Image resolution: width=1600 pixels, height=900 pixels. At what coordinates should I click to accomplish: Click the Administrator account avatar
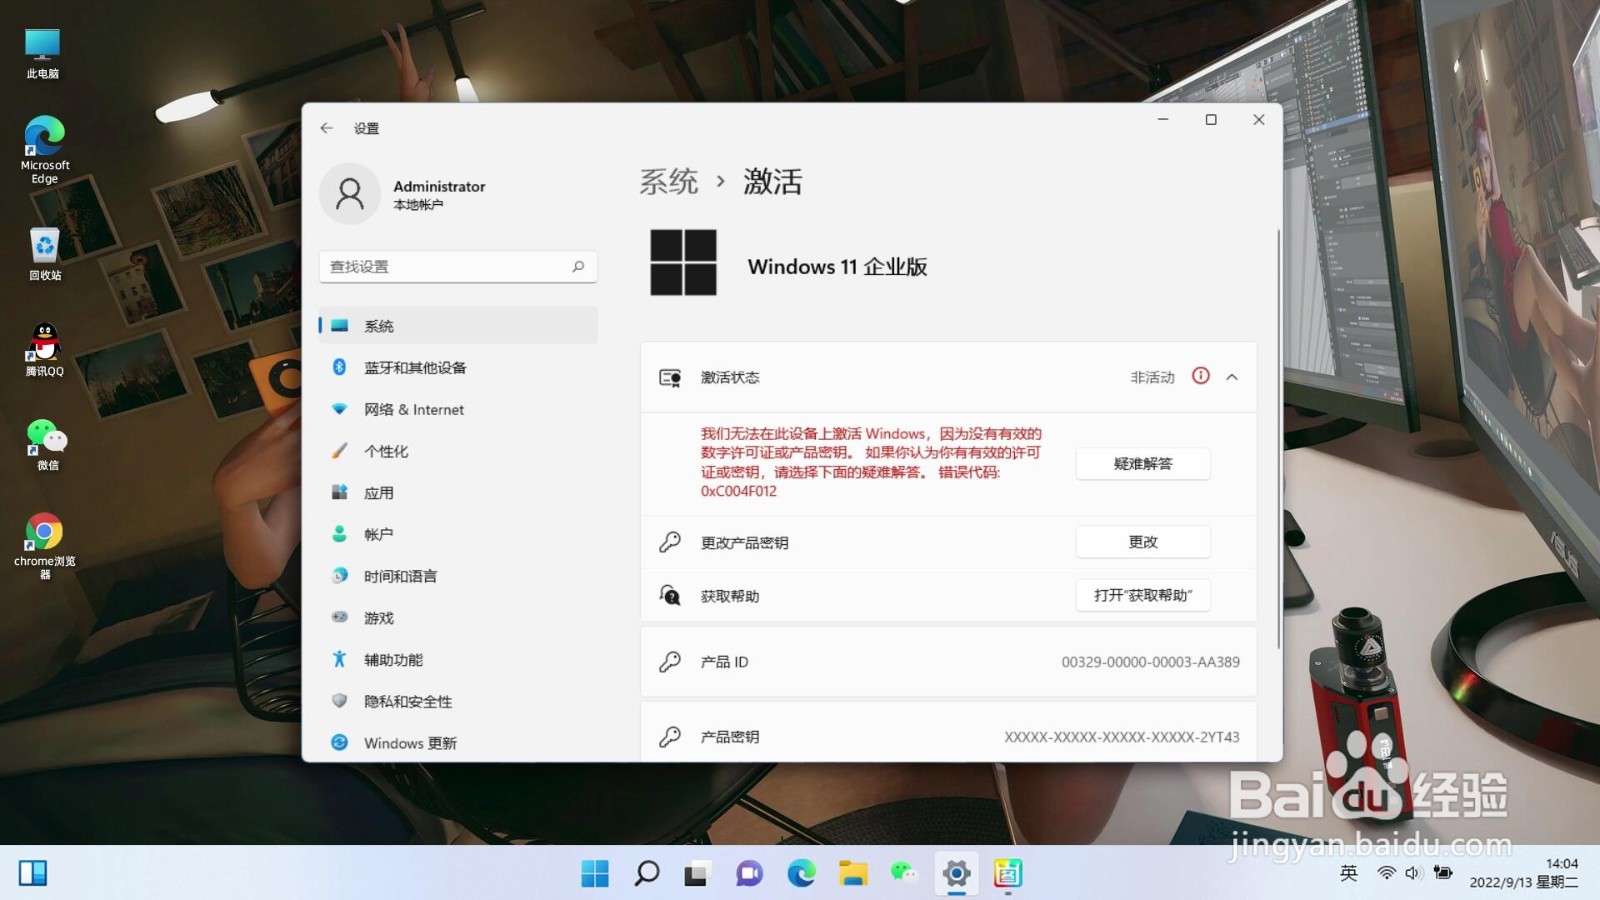350,194
